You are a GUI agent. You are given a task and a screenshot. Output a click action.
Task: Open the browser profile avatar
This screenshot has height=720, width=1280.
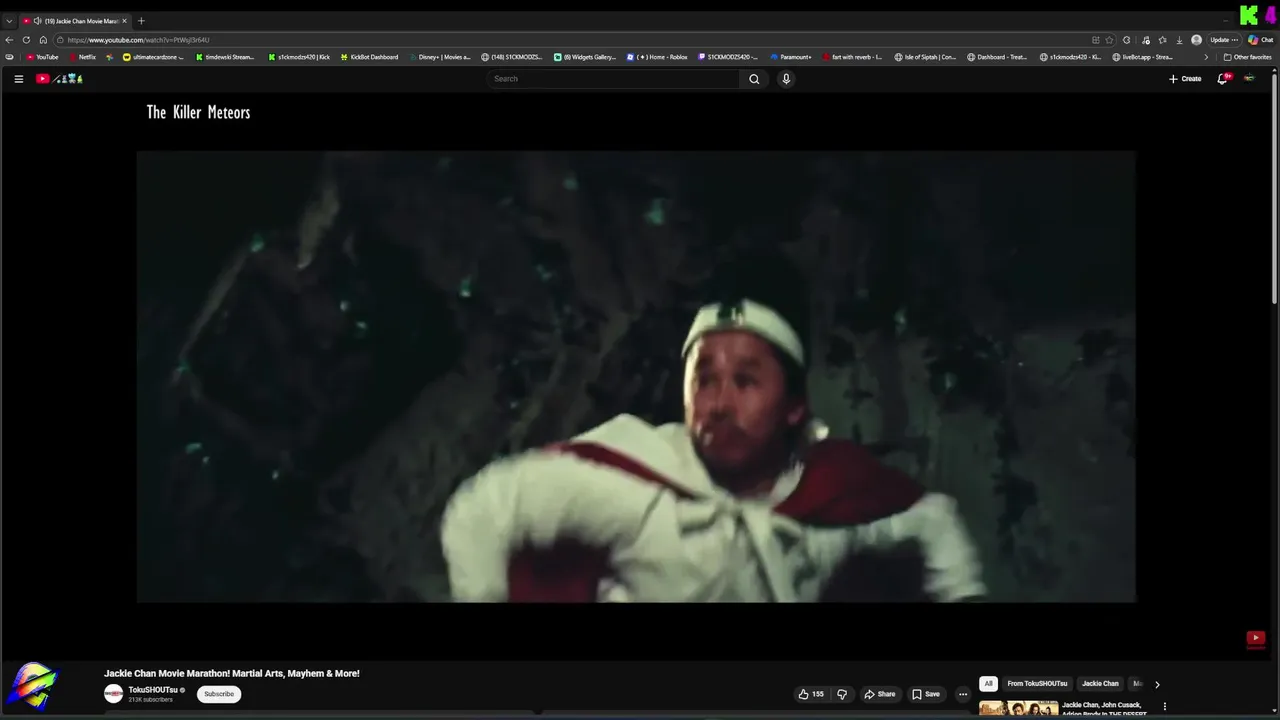[1196, 40]
